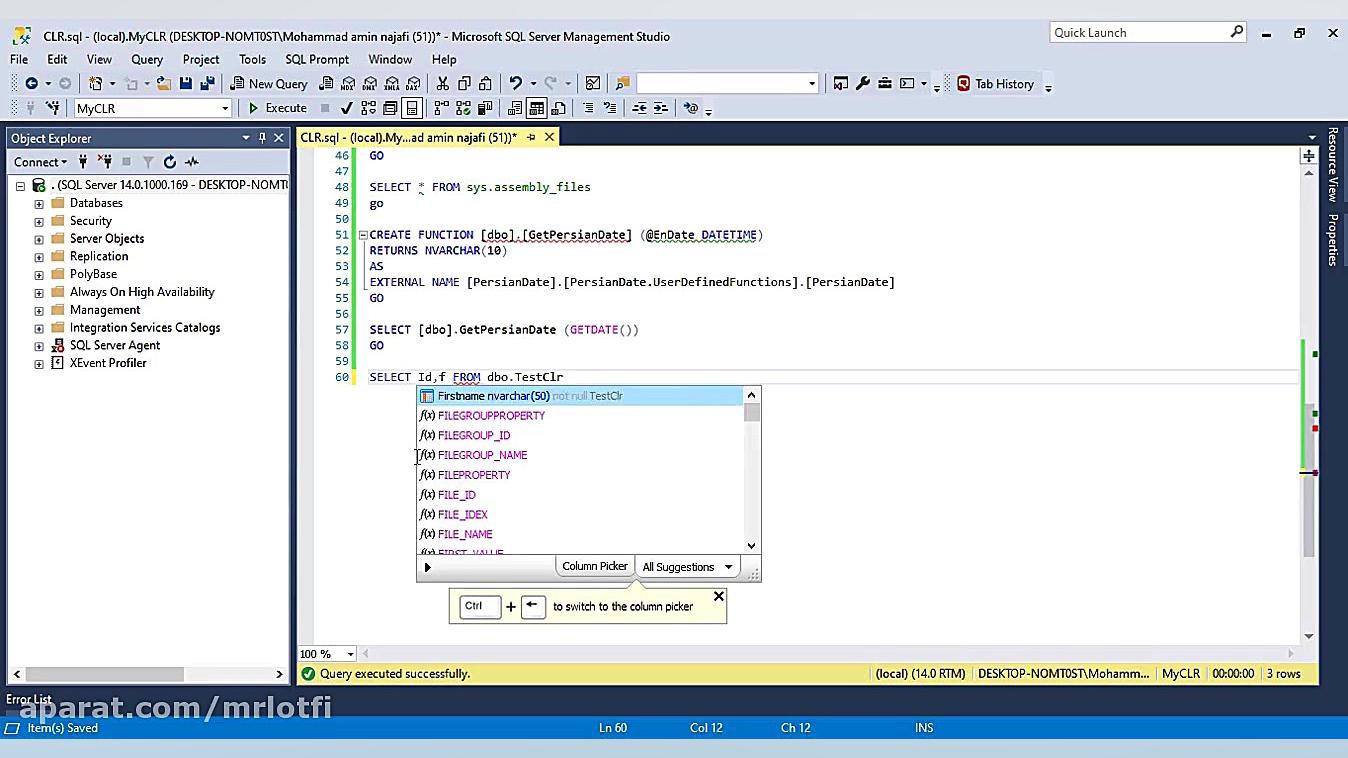Expand the Databases node
The width and height of the screenshot is (1348, 758).
(x=37, y=202)
